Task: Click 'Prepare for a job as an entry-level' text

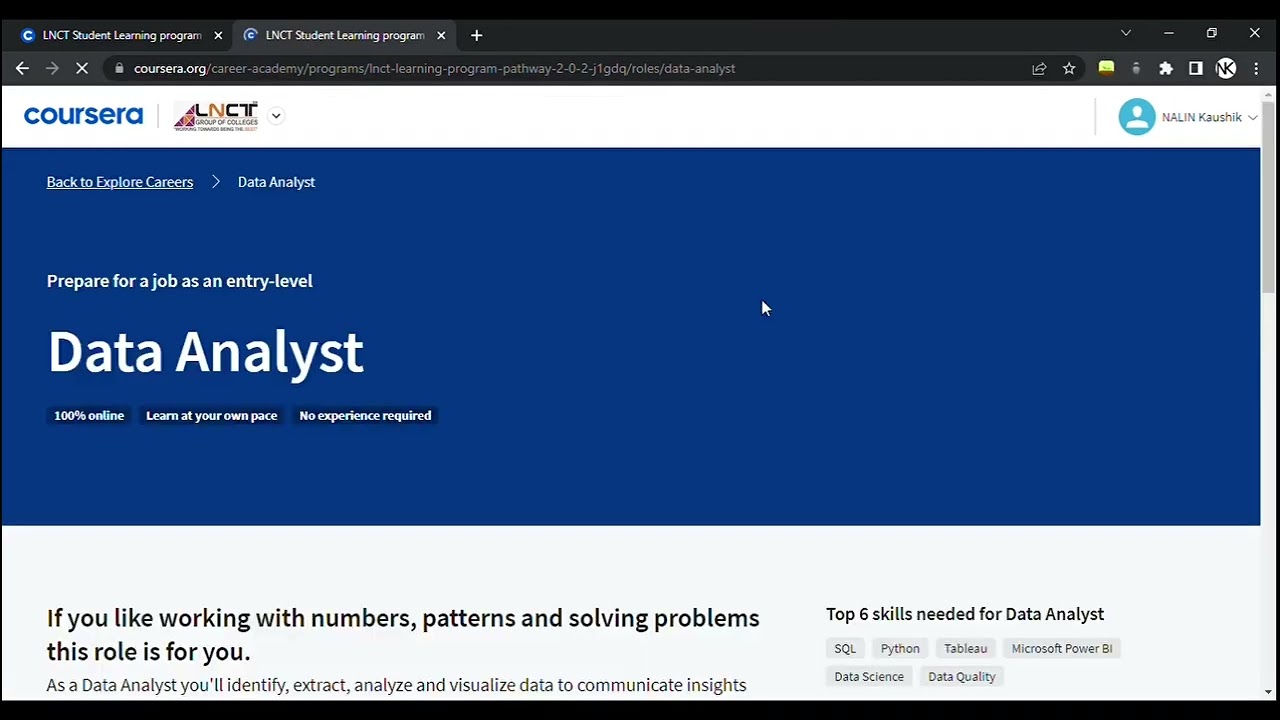Action: coord(179,281)
